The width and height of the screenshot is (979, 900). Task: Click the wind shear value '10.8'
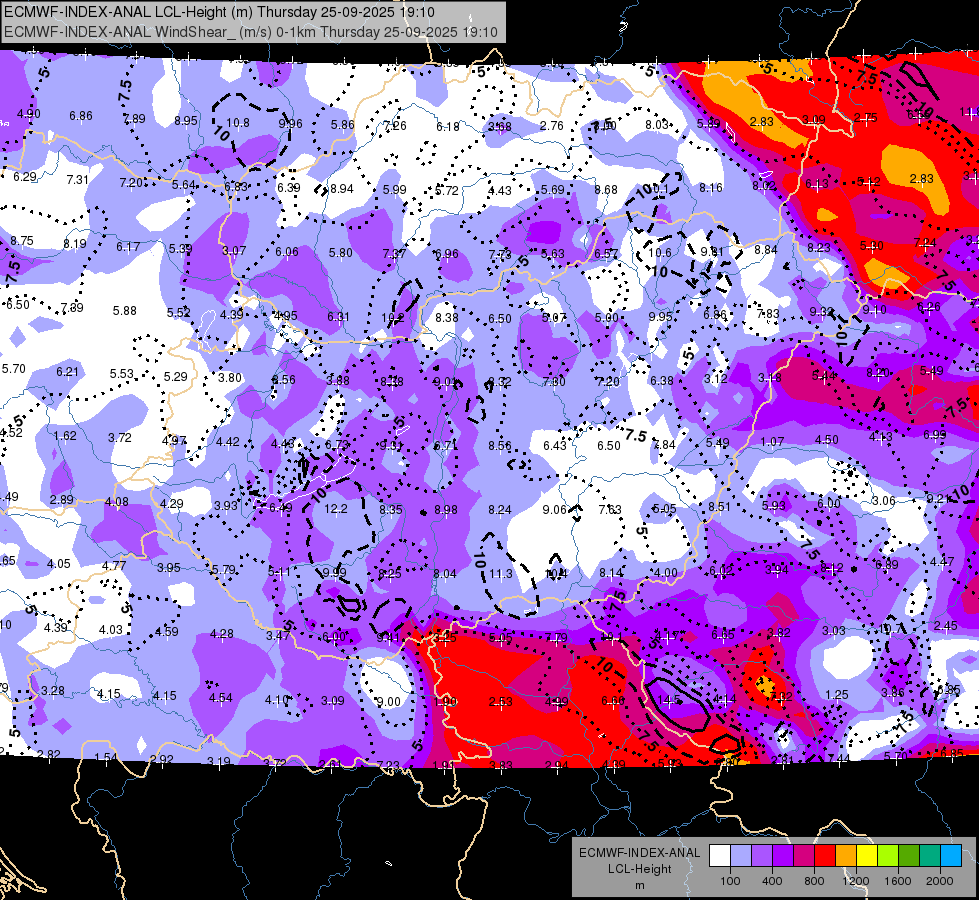tap(238, 122)
